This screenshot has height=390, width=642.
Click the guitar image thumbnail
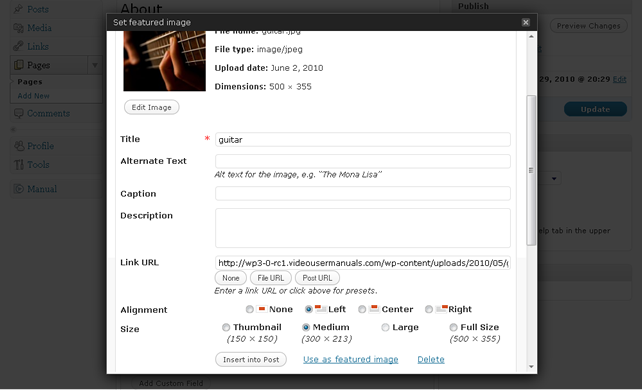click(165, 61)
